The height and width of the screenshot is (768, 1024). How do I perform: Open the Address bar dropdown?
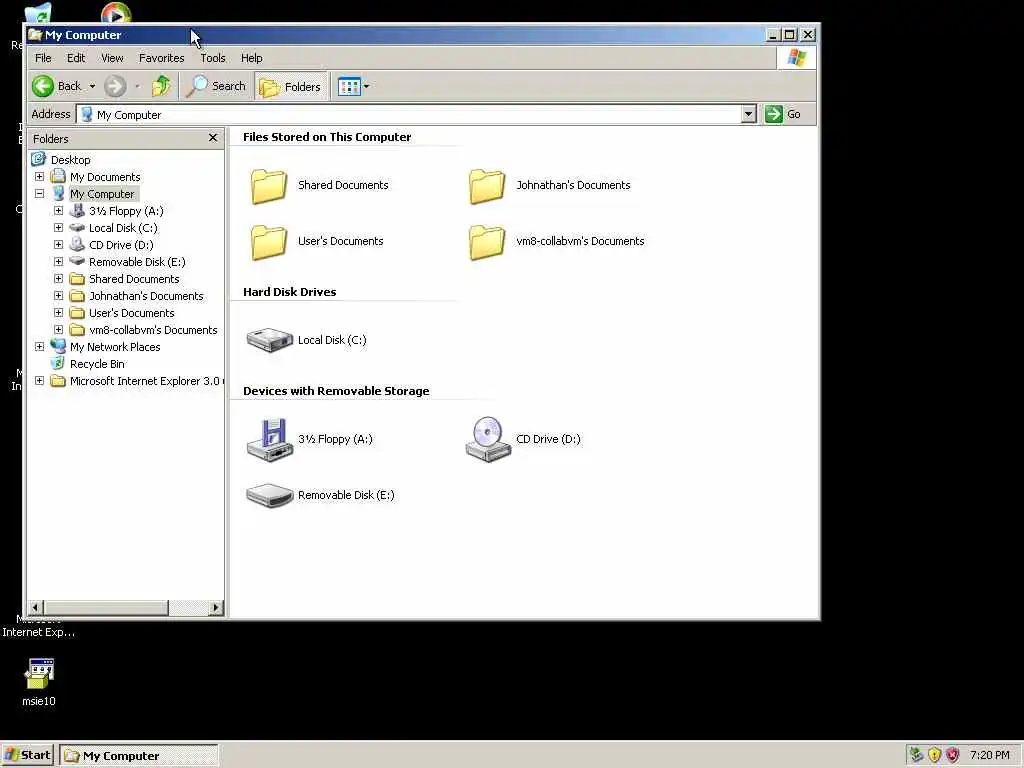(x=749, y=114)
